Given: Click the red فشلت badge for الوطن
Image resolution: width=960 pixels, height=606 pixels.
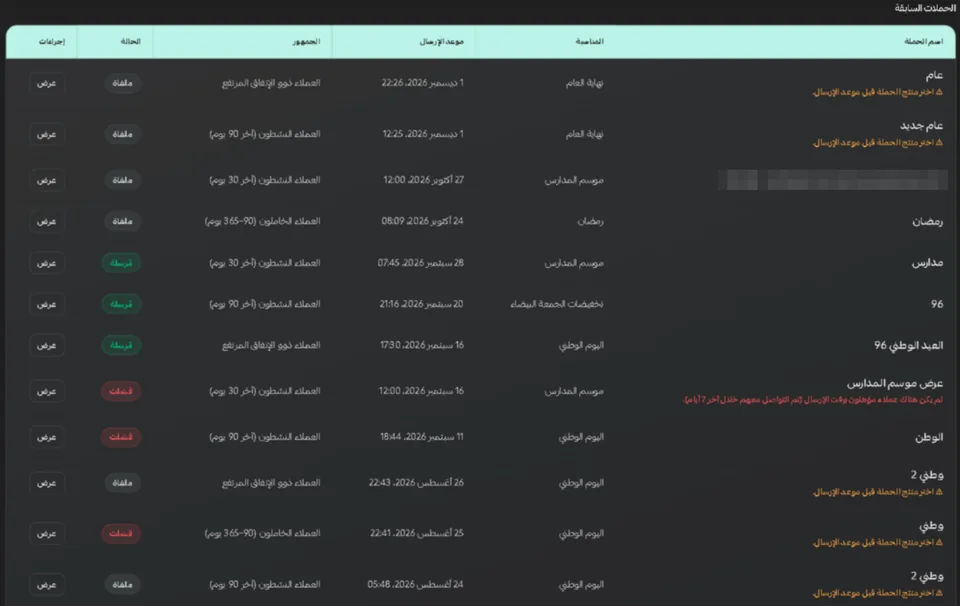Looking at the screenshot, I should point(121,437).
